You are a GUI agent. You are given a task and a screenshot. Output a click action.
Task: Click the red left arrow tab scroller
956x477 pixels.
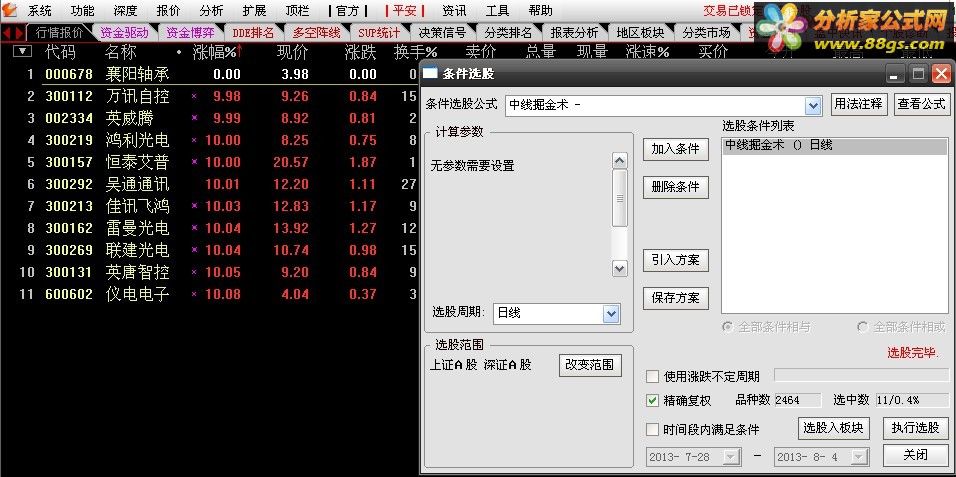[6, 33]
